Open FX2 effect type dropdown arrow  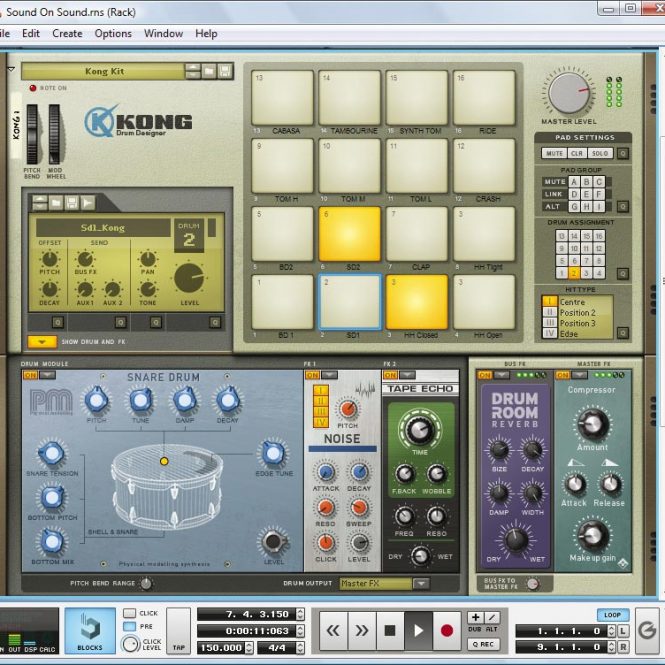pyautogui.click(x=408, y=375)
